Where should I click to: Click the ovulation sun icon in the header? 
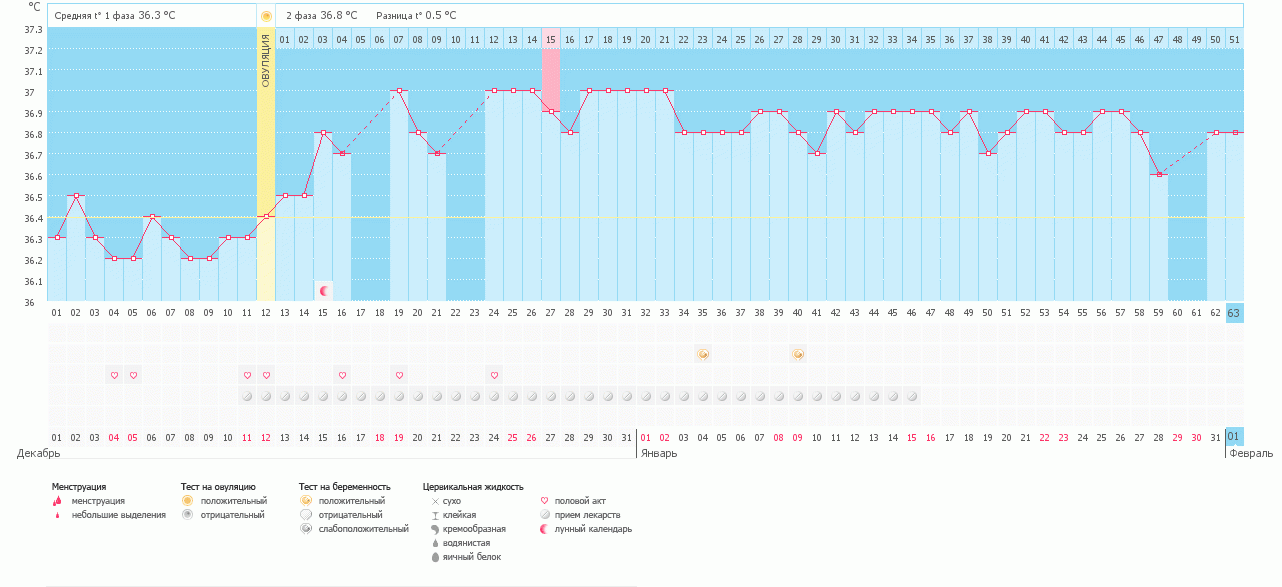coord(266,16)
